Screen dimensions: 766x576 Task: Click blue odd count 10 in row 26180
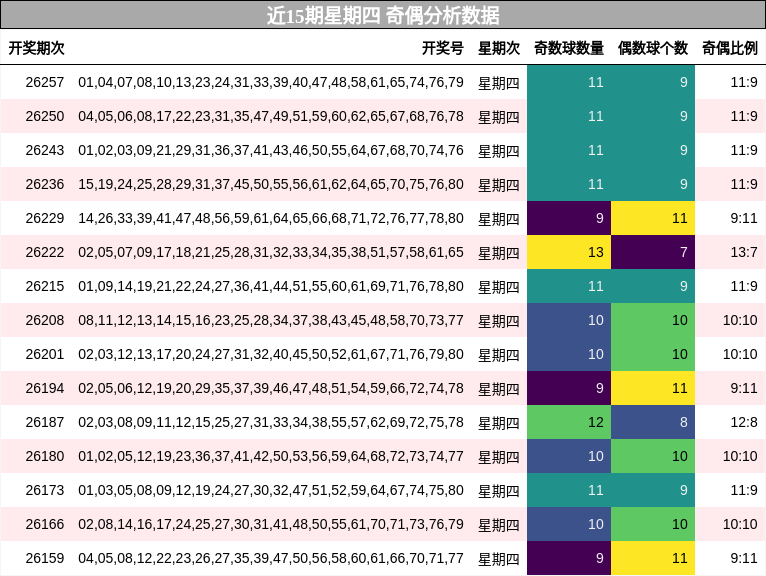click(x=569, y=456)
